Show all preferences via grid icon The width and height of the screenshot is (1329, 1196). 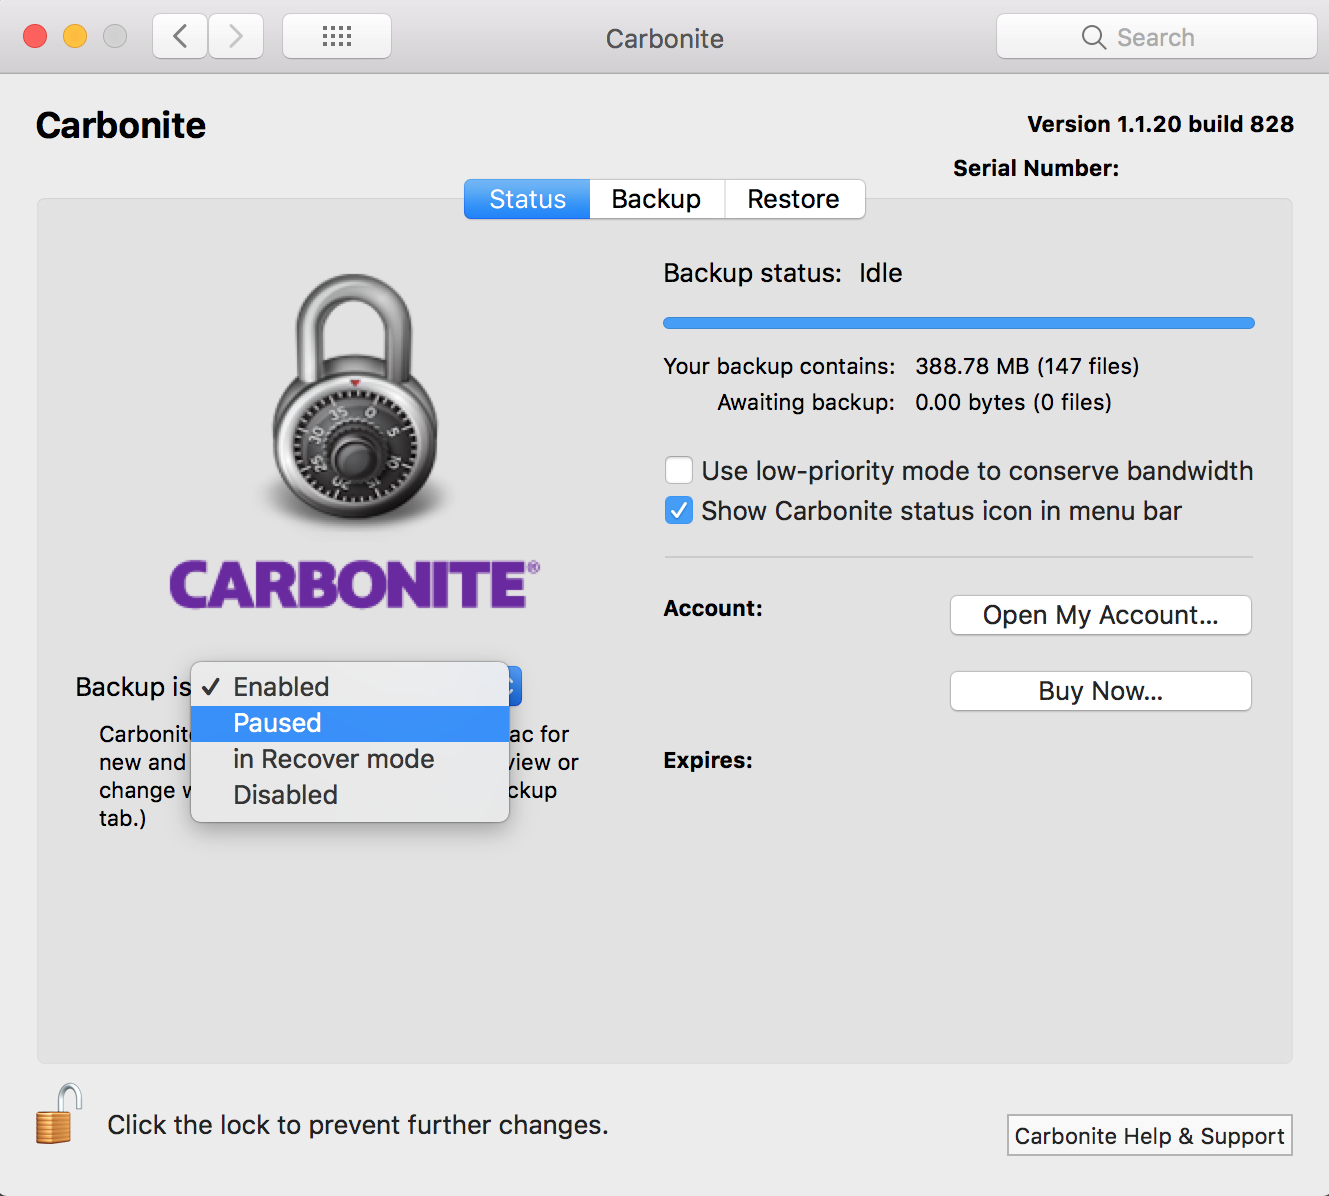pos(337,37)
